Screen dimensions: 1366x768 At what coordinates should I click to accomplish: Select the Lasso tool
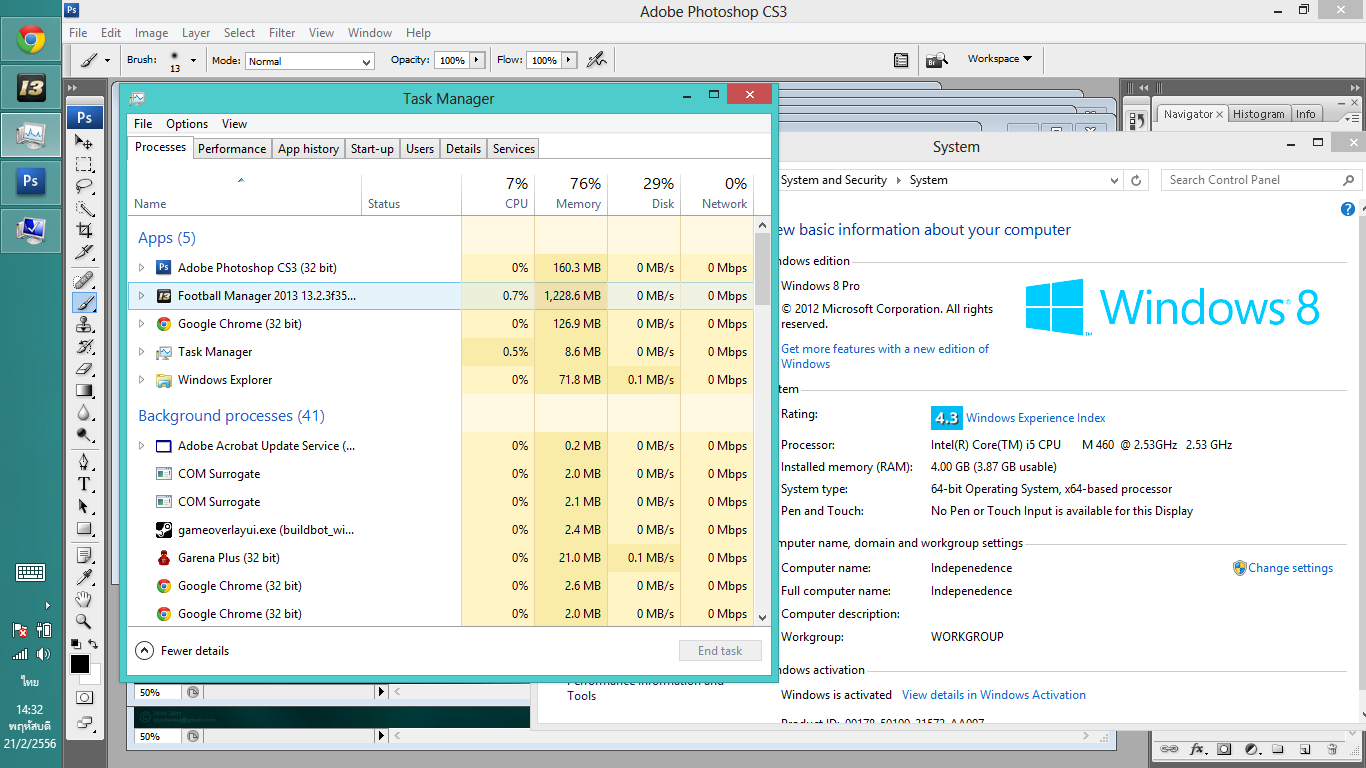[x=85, y=186]
